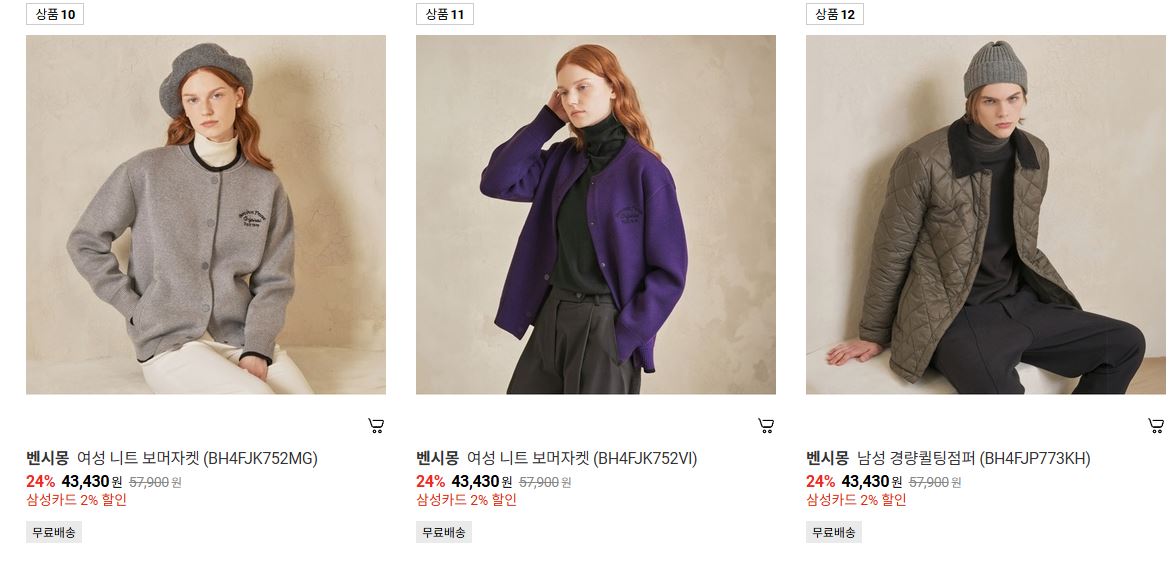Add gray knit bomber jacket to cart
1174x561 pixels.
pyautogui.click(x=377, y=426)
